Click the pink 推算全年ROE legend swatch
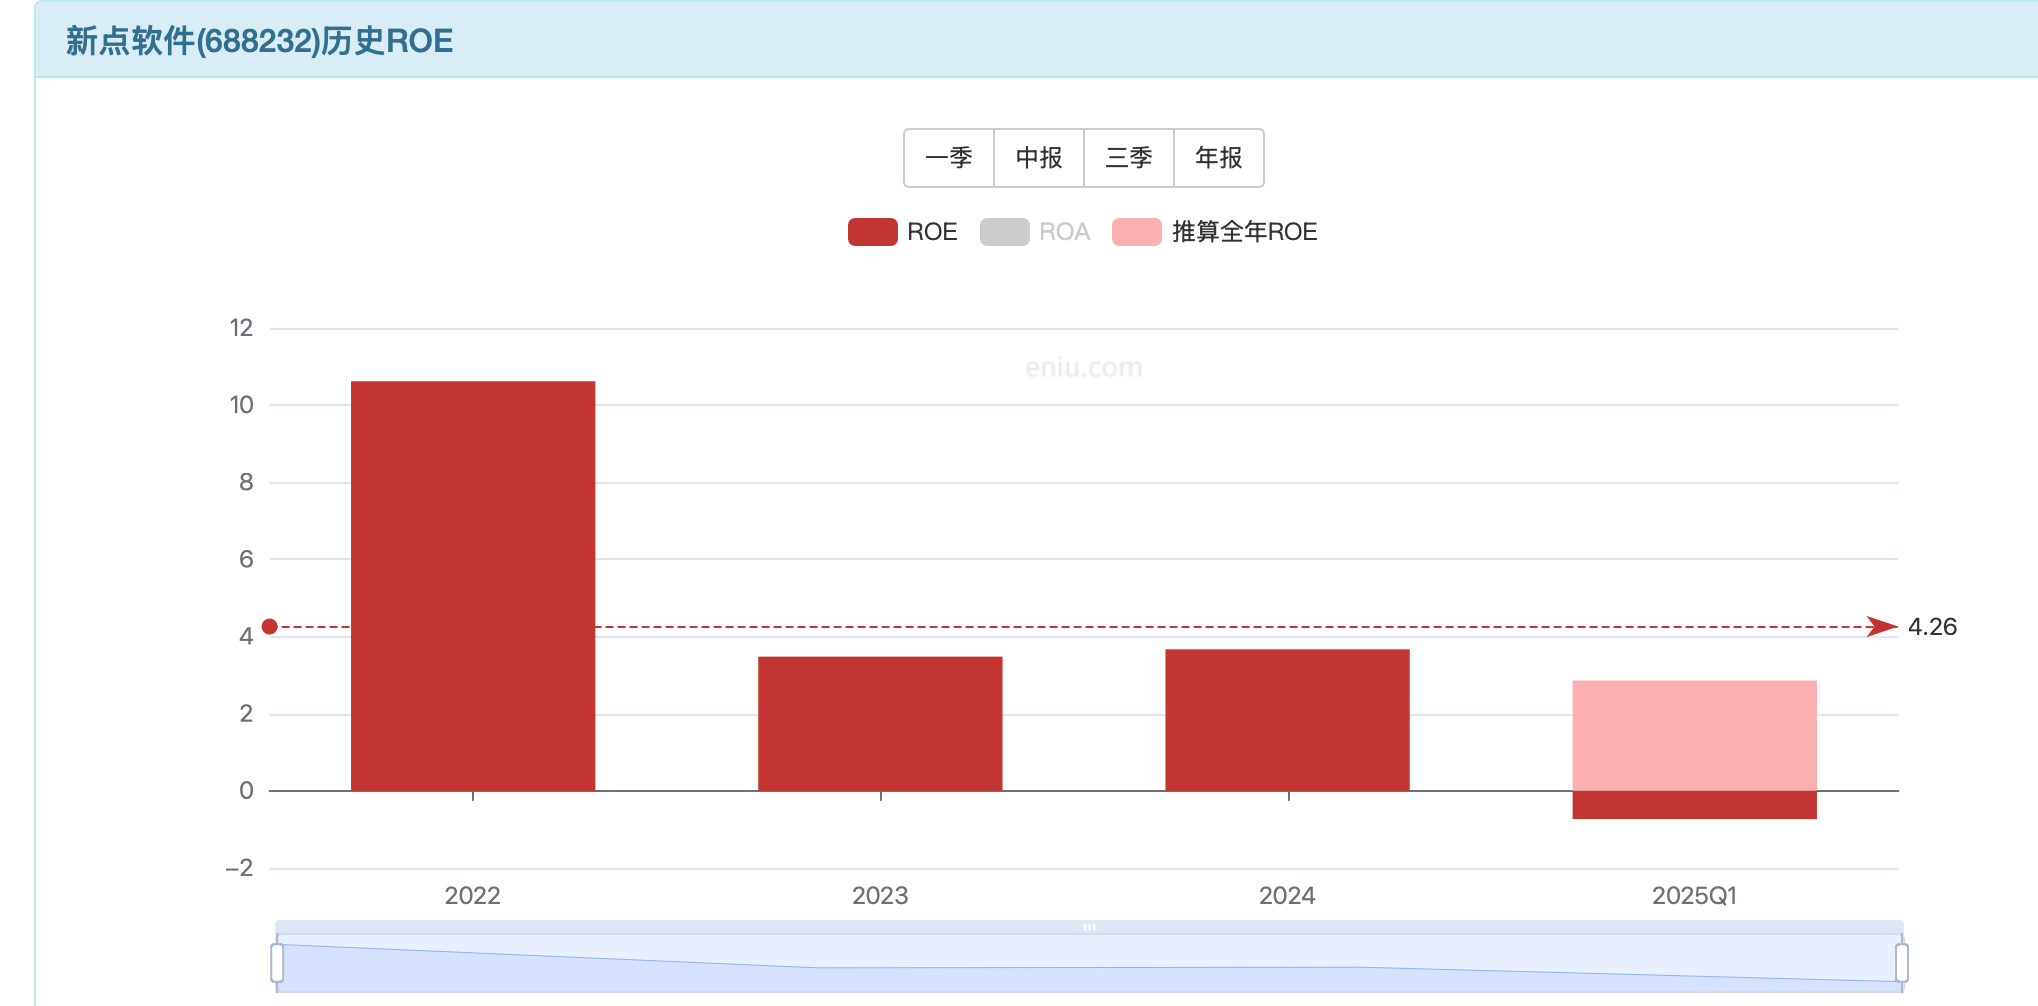 tap(1137, 232)
